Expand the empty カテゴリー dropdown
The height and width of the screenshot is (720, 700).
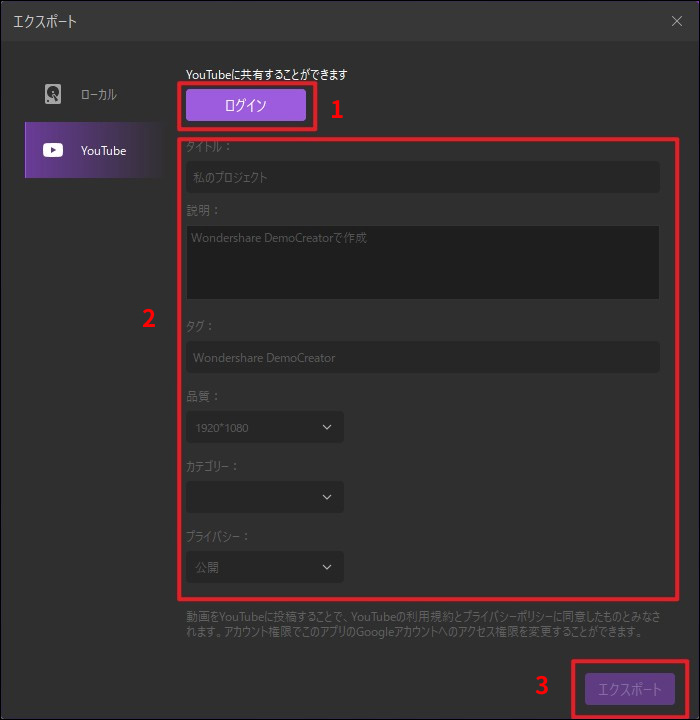click(265, 497)
